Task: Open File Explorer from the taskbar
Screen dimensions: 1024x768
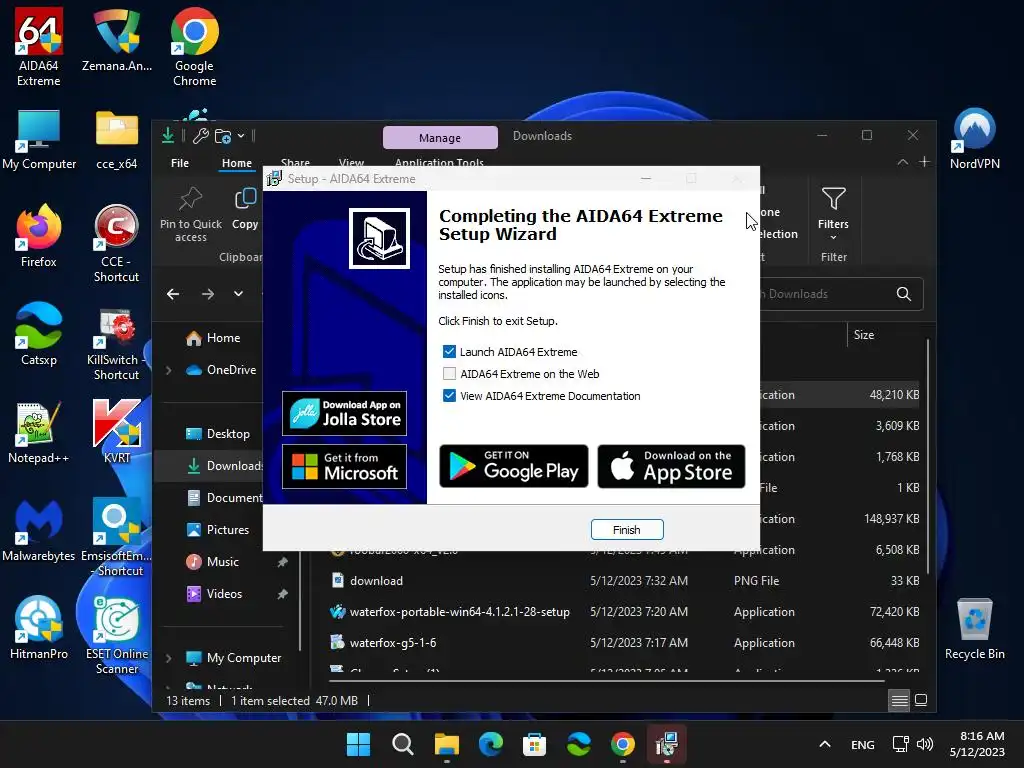Action: pyautogui.click(x=447, y=744)
